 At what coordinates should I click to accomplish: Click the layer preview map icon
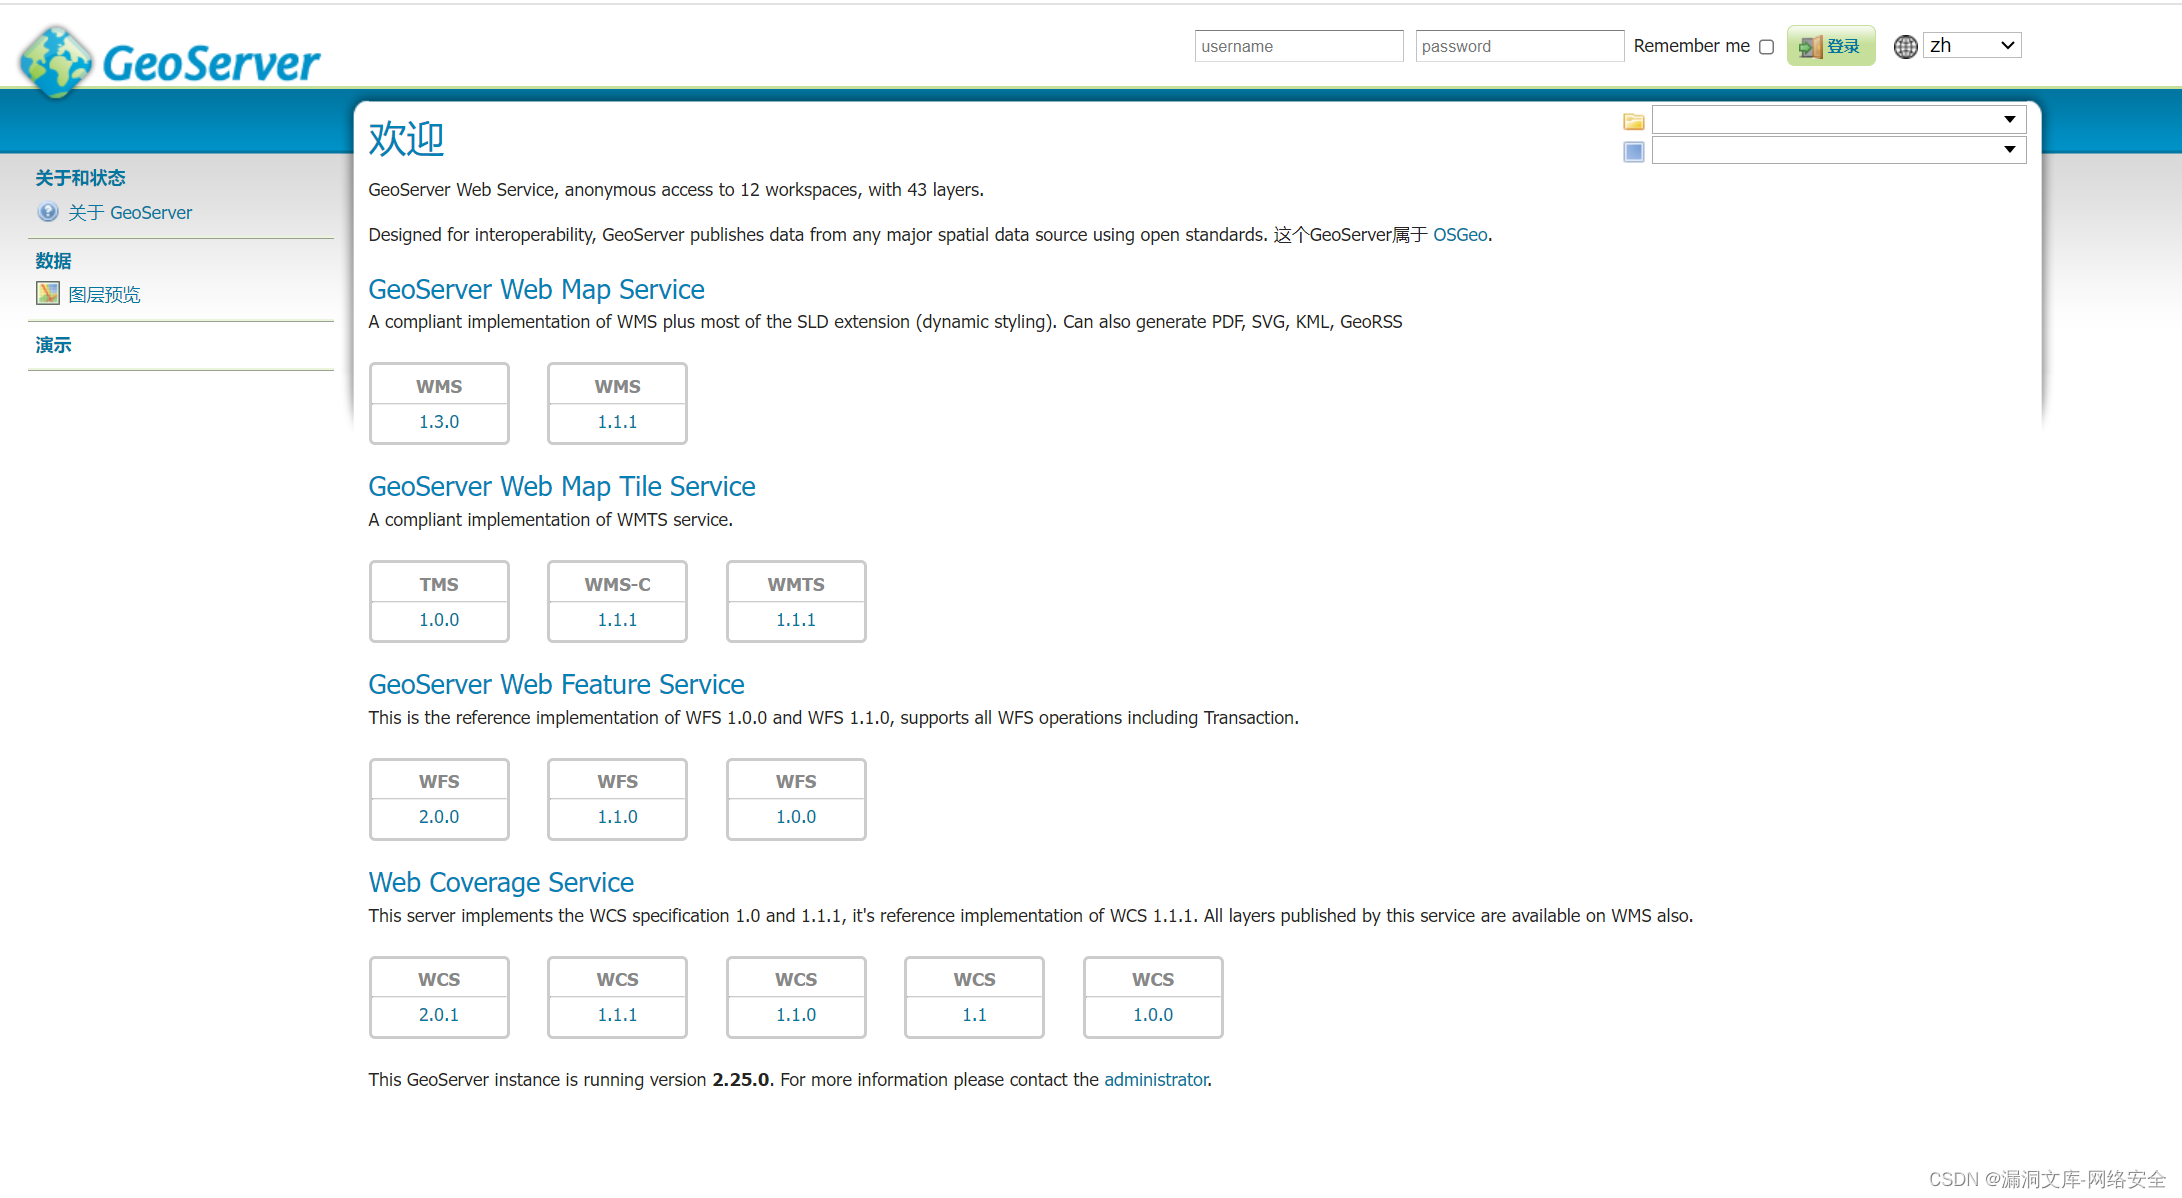[48, 293]
